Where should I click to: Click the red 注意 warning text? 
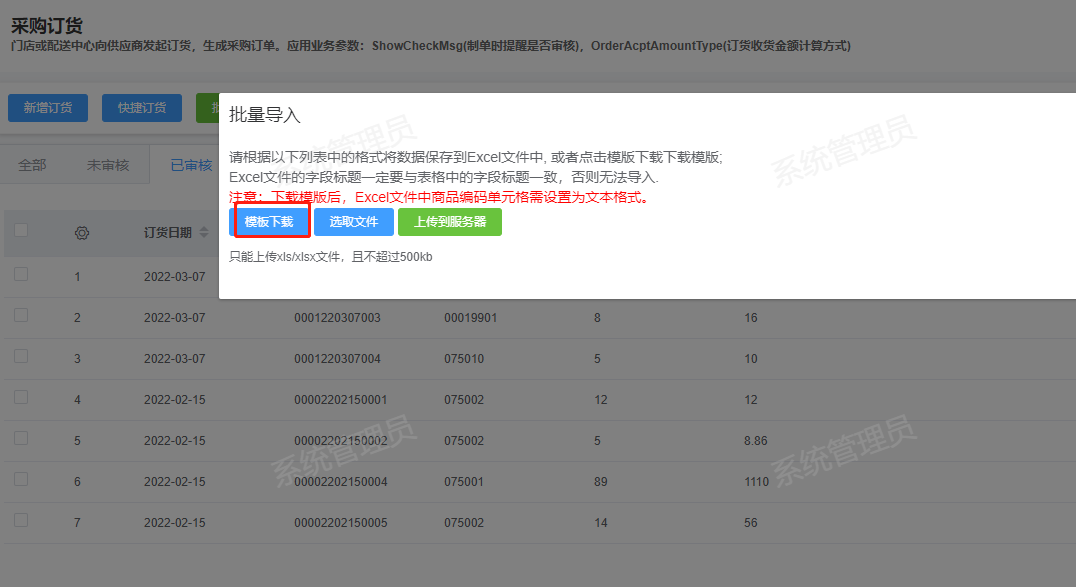440,197
